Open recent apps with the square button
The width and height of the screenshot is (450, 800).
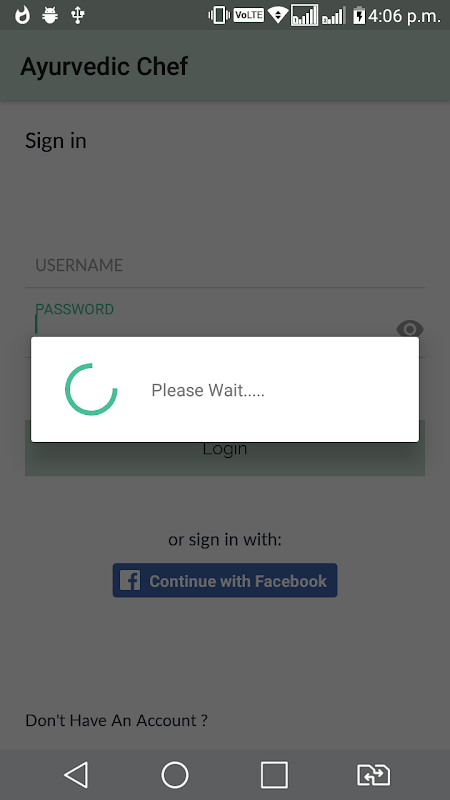274,774
